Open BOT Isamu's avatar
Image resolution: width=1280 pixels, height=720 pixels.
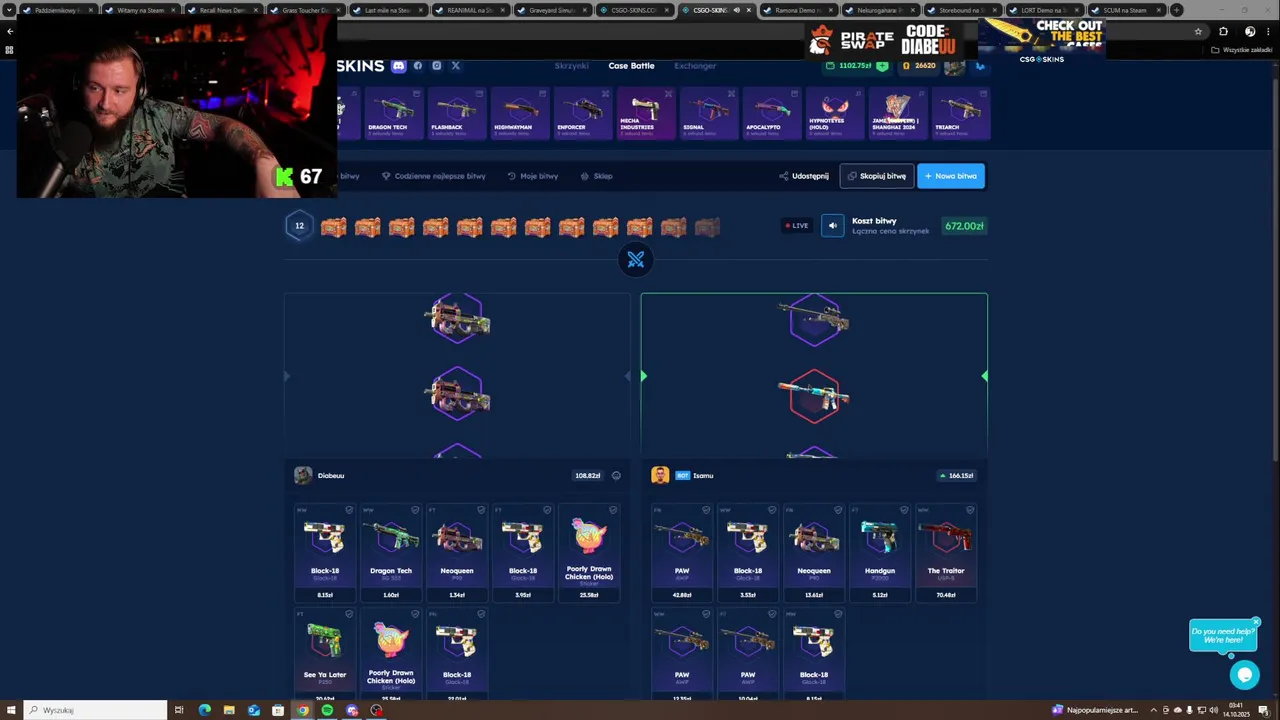pos(660,475)
